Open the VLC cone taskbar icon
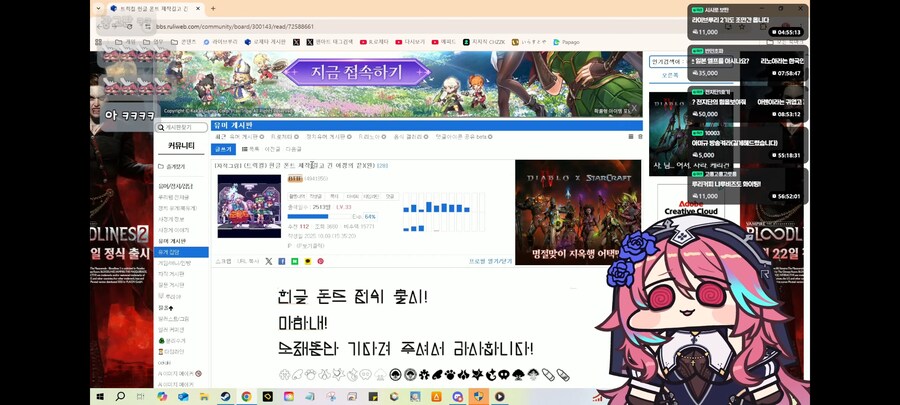Viewport: 900px width, 405px height. (x=436, y=396)
